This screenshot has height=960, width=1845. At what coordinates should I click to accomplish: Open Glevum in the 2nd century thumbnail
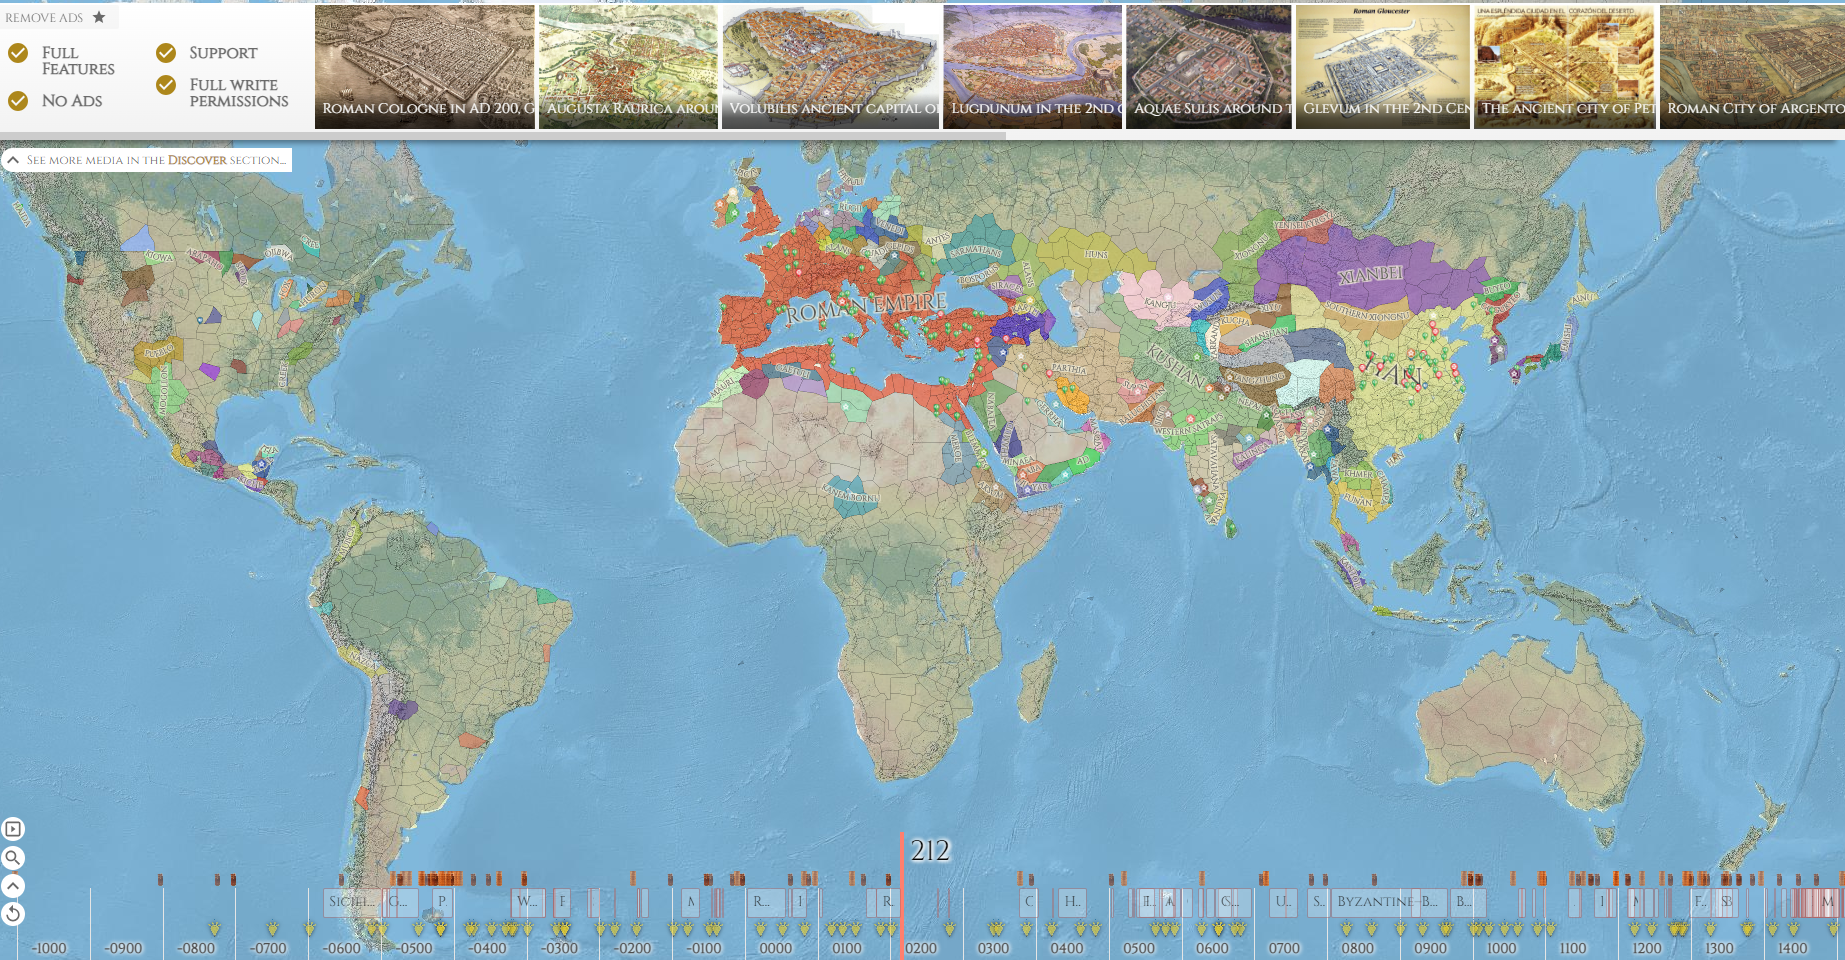point(1383,67)
